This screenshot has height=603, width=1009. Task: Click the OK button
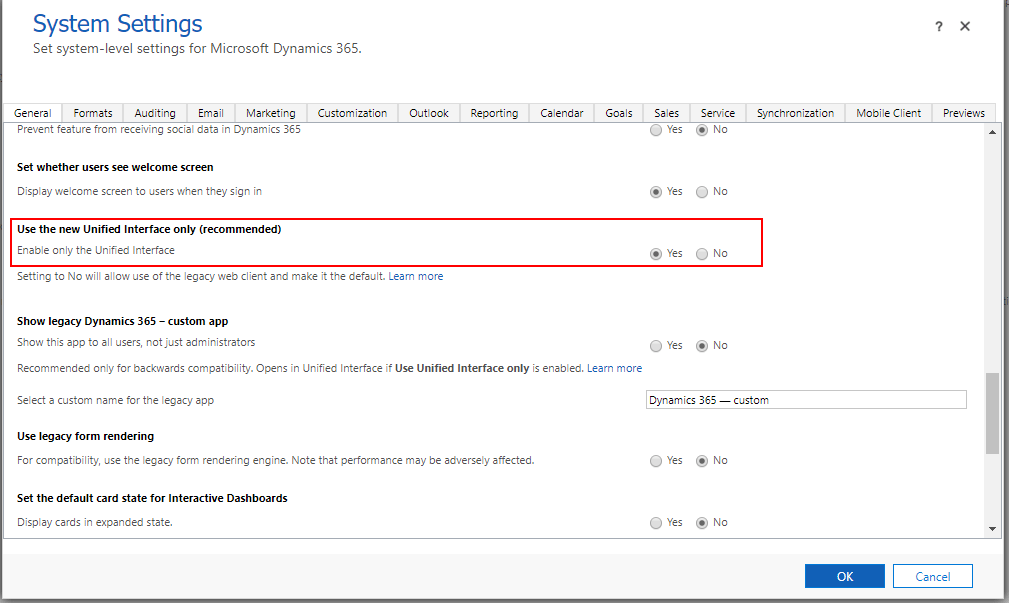844,576
